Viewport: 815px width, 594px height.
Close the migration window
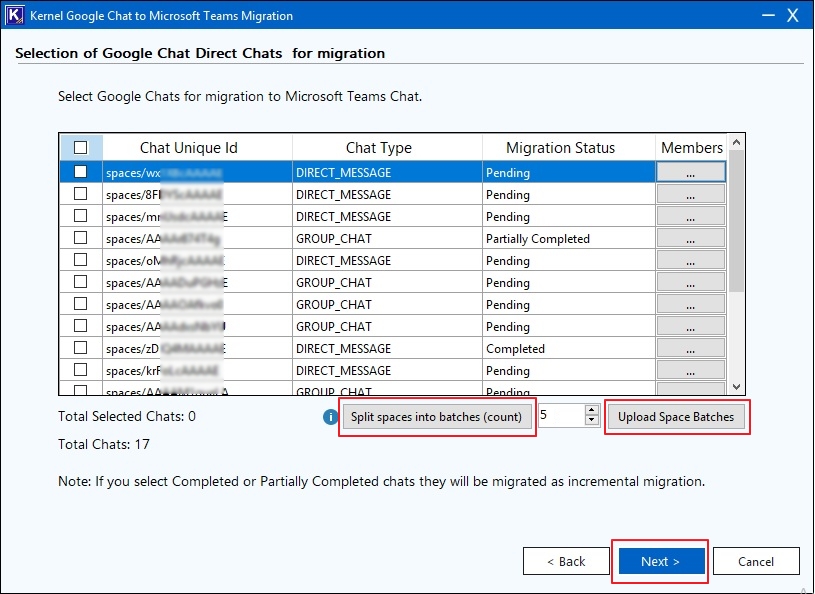(x=793, y=16)
